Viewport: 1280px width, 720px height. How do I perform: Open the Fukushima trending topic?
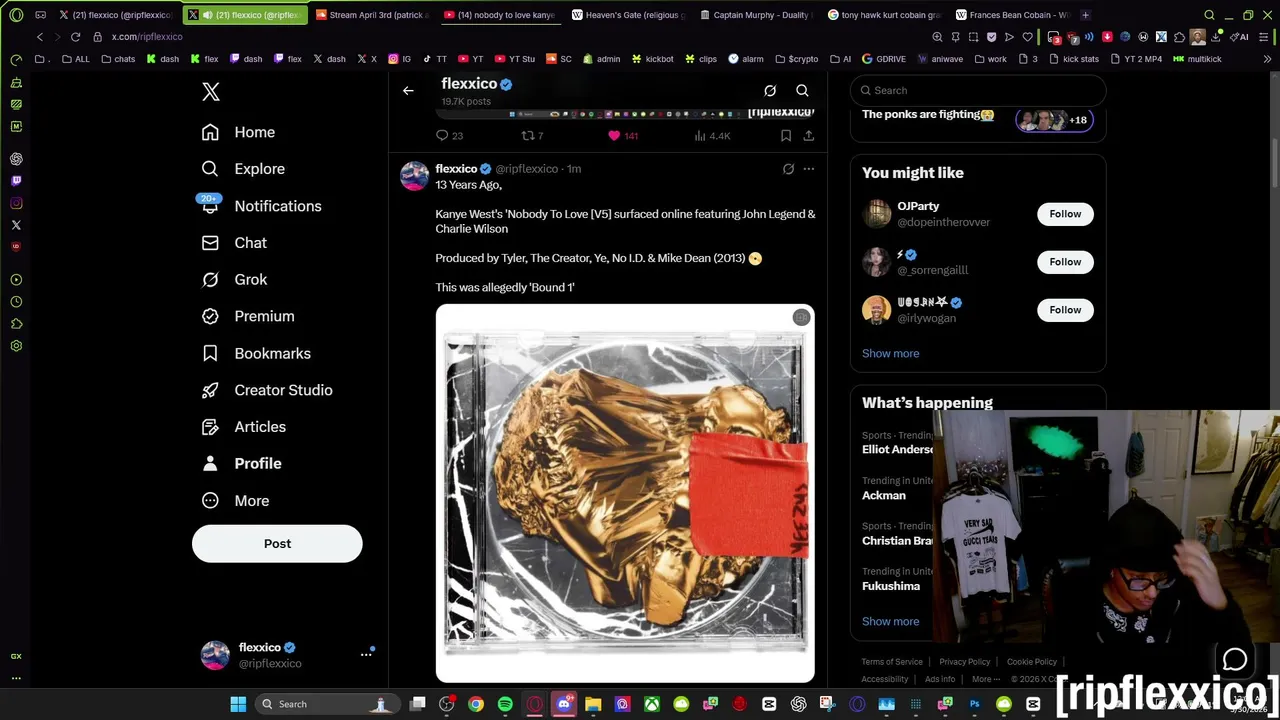891,587
